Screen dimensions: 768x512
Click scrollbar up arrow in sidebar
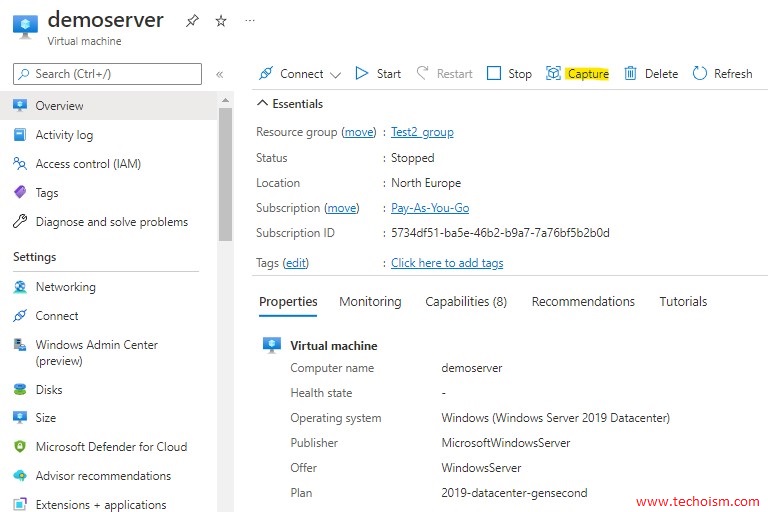[225, 100]
